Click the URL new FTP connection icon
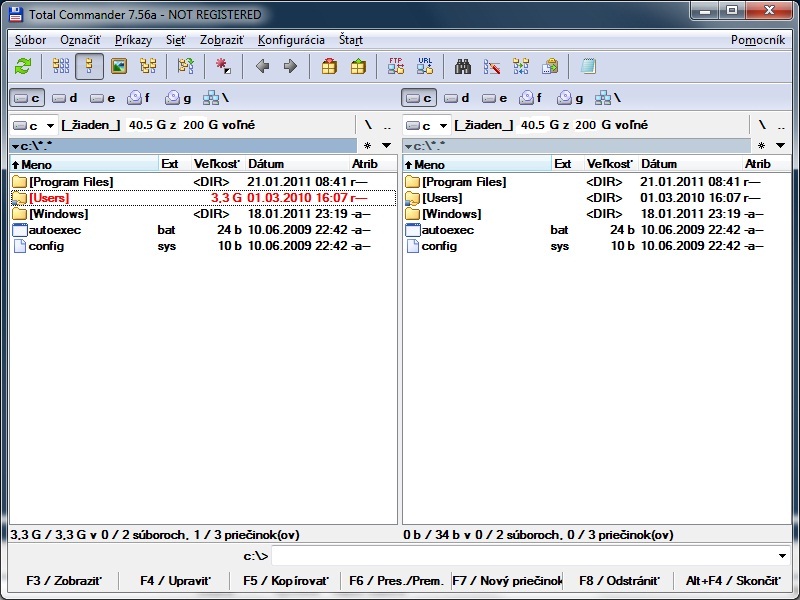Screen dimensions: 800x600 click(x=425, y=67)
